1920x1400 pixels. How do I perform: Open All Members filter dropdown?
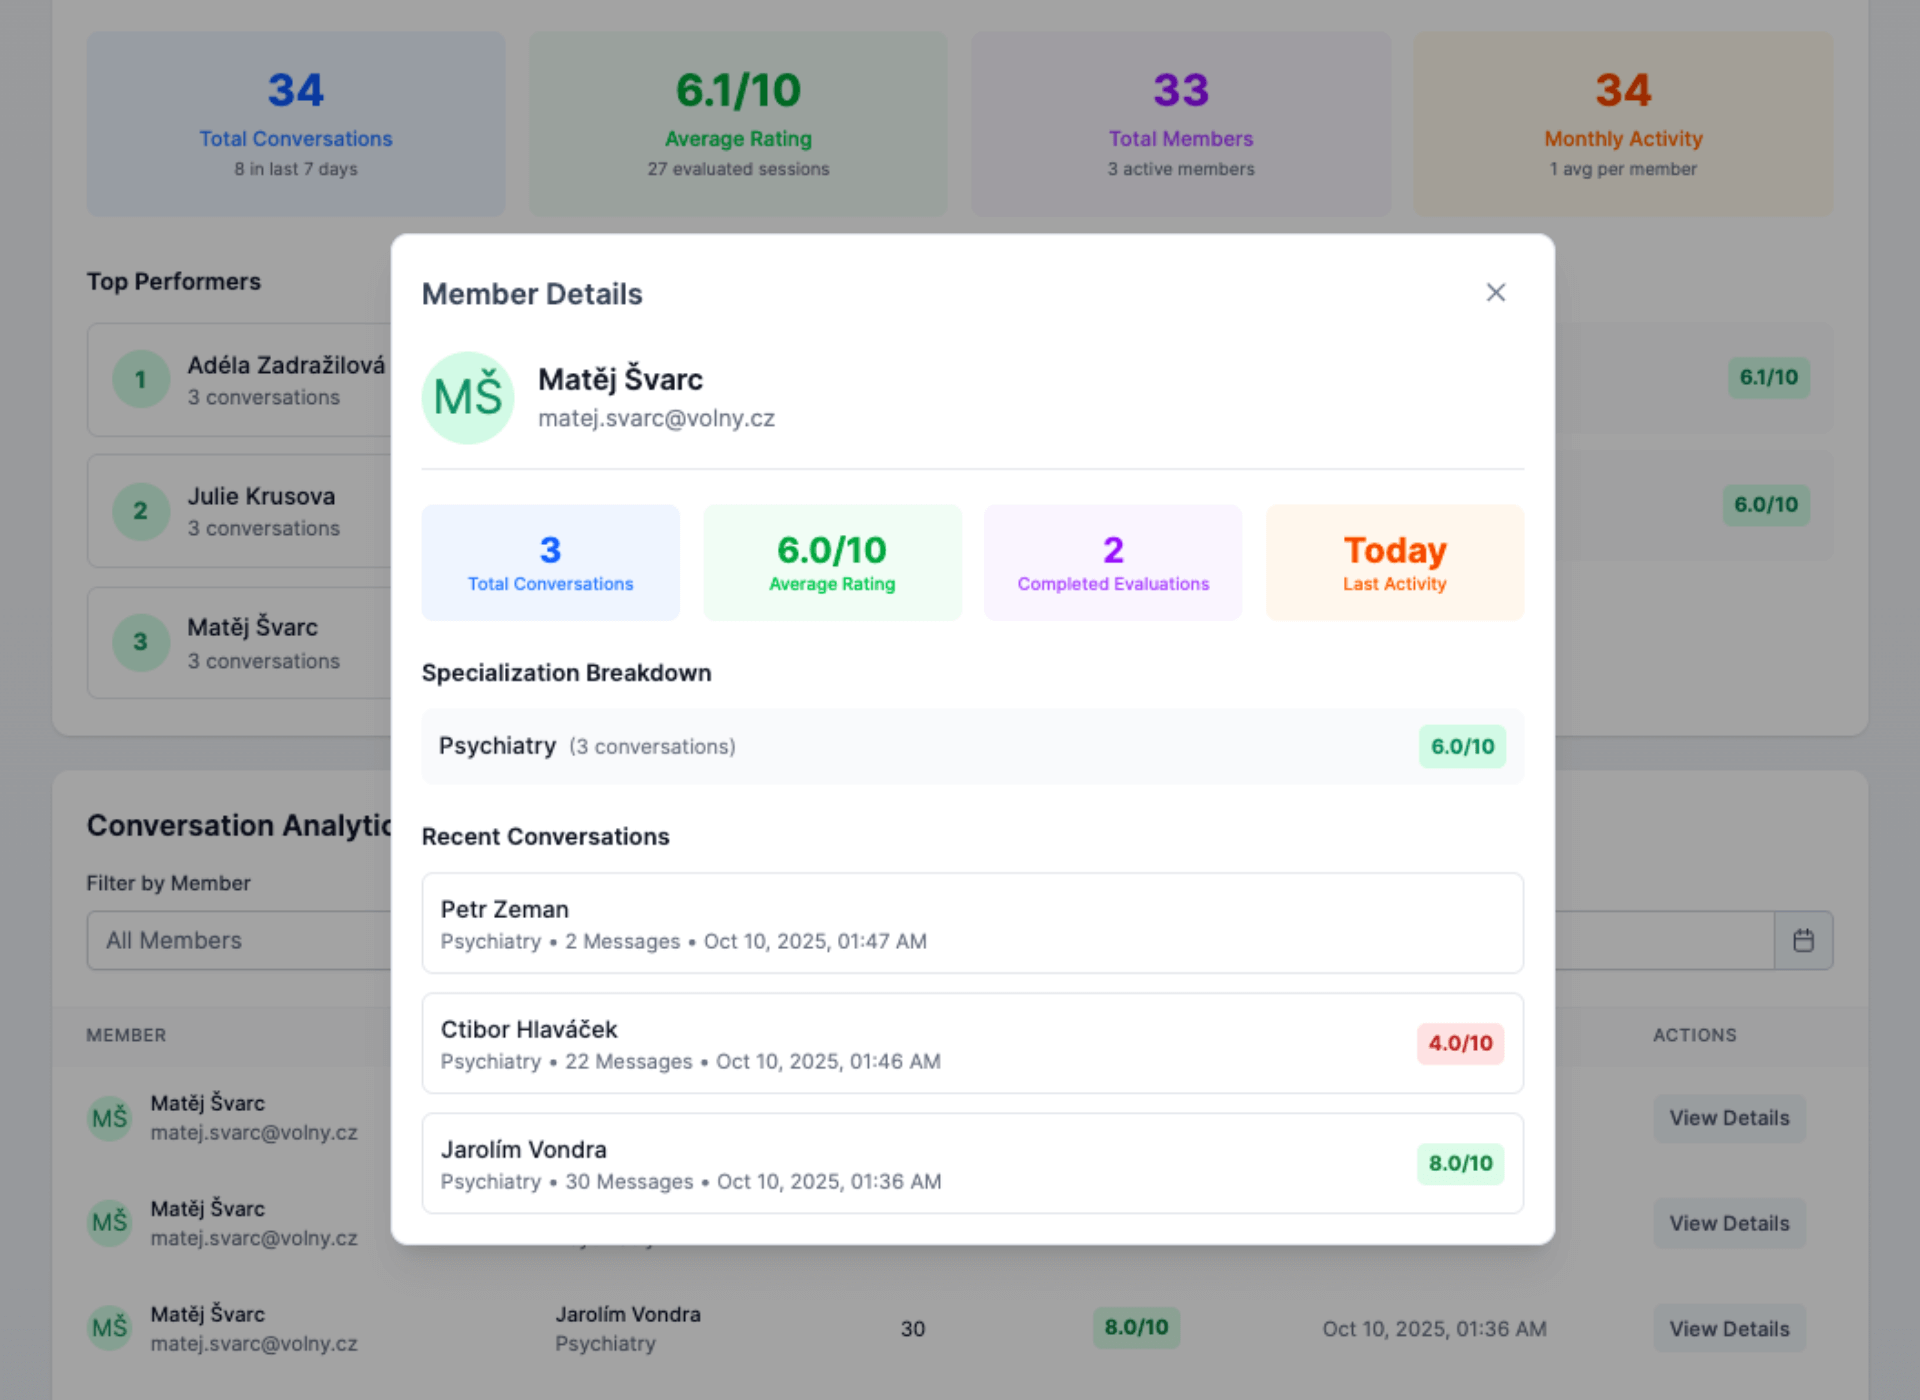coord(240,940)
